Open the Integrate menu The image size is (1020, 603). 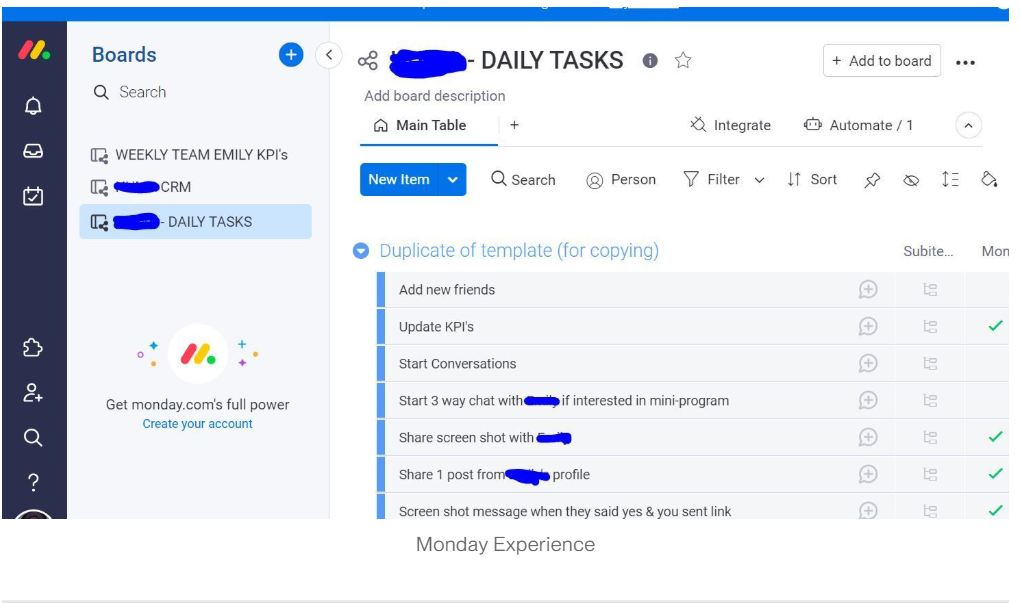pyautogui.click(x=731, y=125)
